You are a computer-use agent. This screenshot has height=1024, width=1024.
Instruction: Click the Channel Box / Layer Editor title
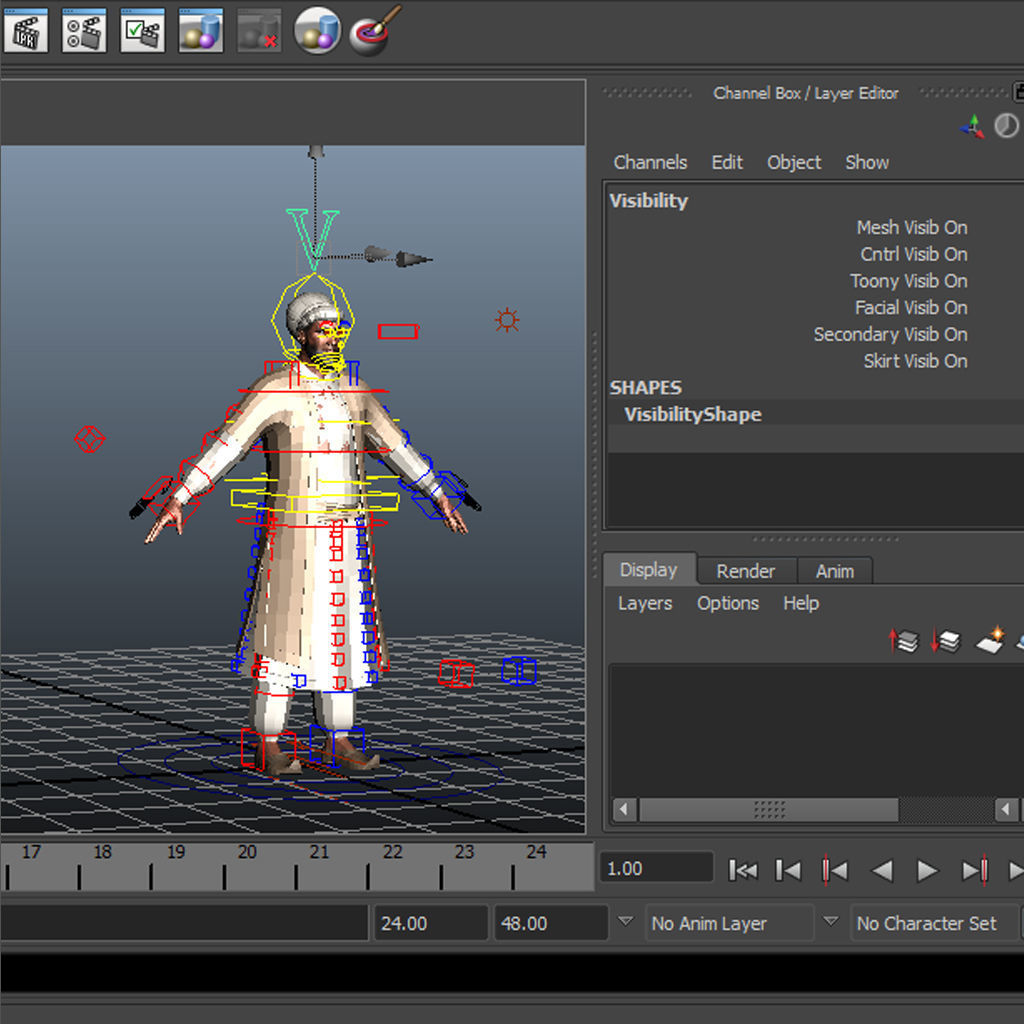[x=805, y=93]
